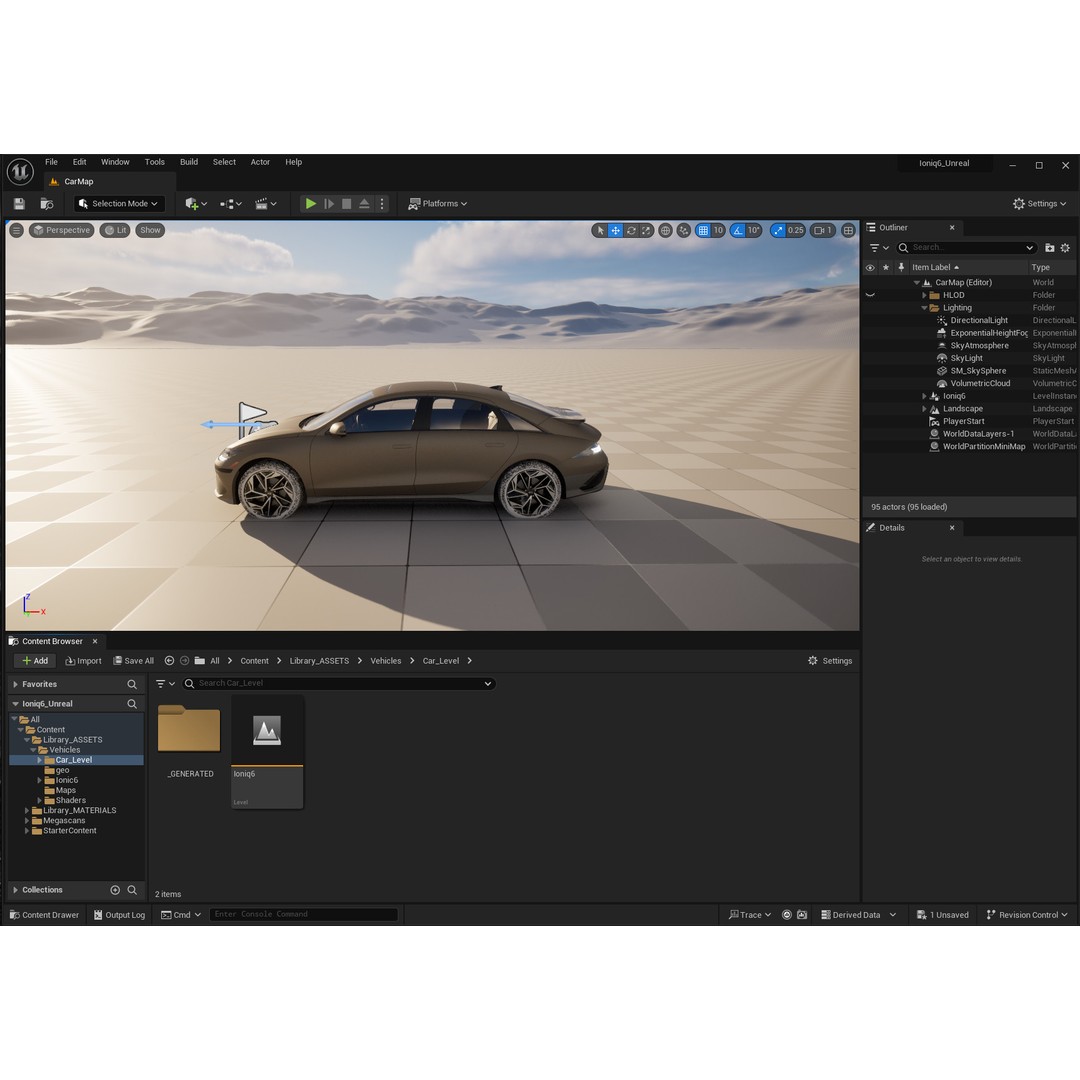
Task: Click the pin column header in Outliner
Action: point(902,267)
